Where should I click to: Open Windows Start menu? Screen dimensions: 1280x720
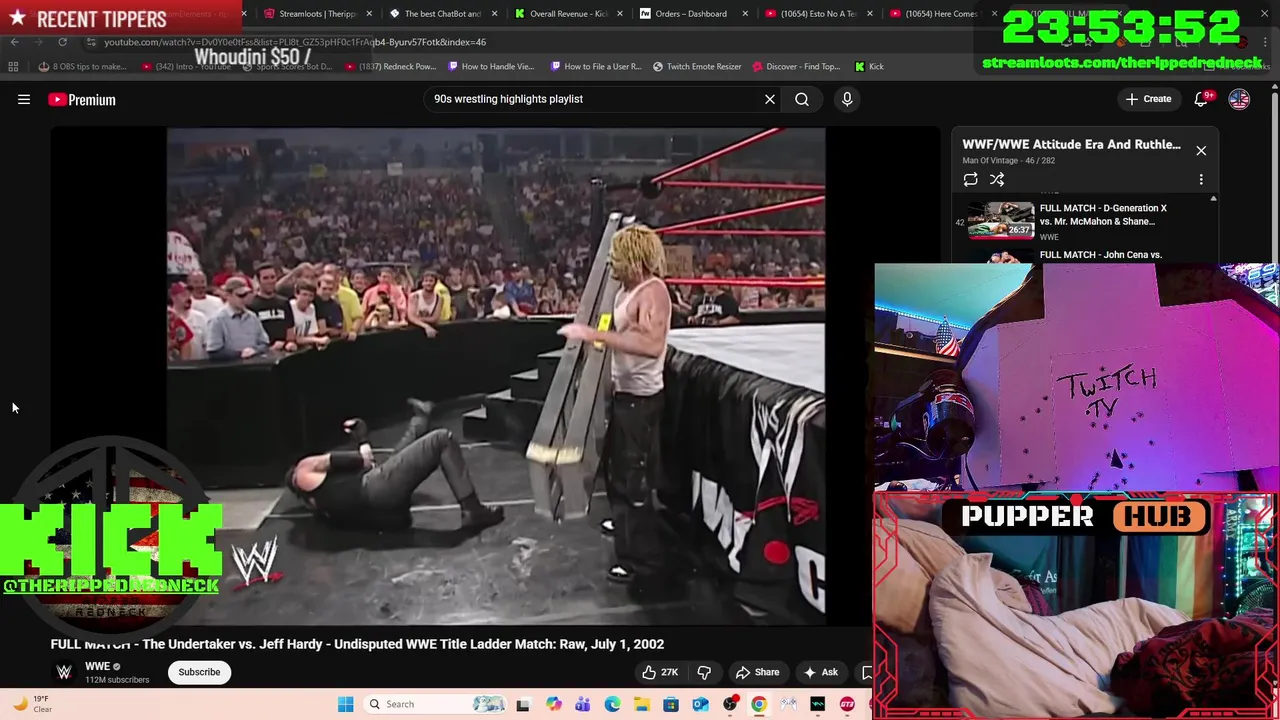click(x=345, y=704)
